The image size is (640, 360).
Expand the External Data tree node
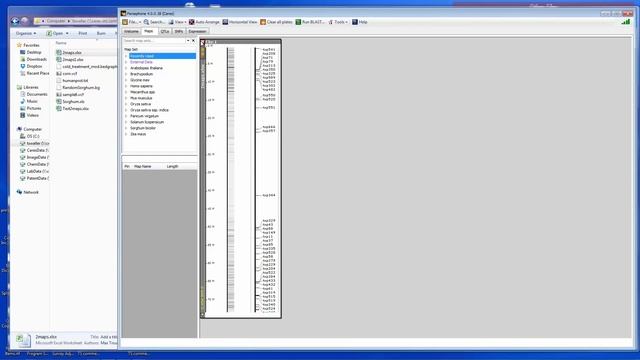[x=126, y=62]
